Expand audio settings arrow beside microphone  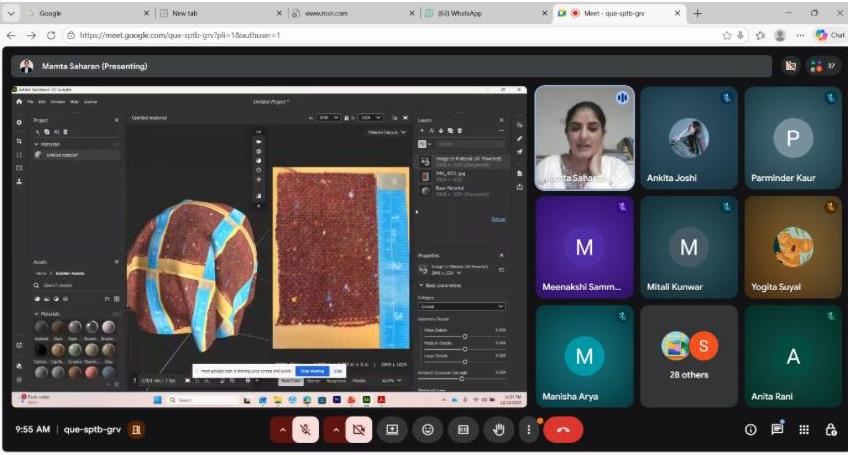tap(282, 429)
